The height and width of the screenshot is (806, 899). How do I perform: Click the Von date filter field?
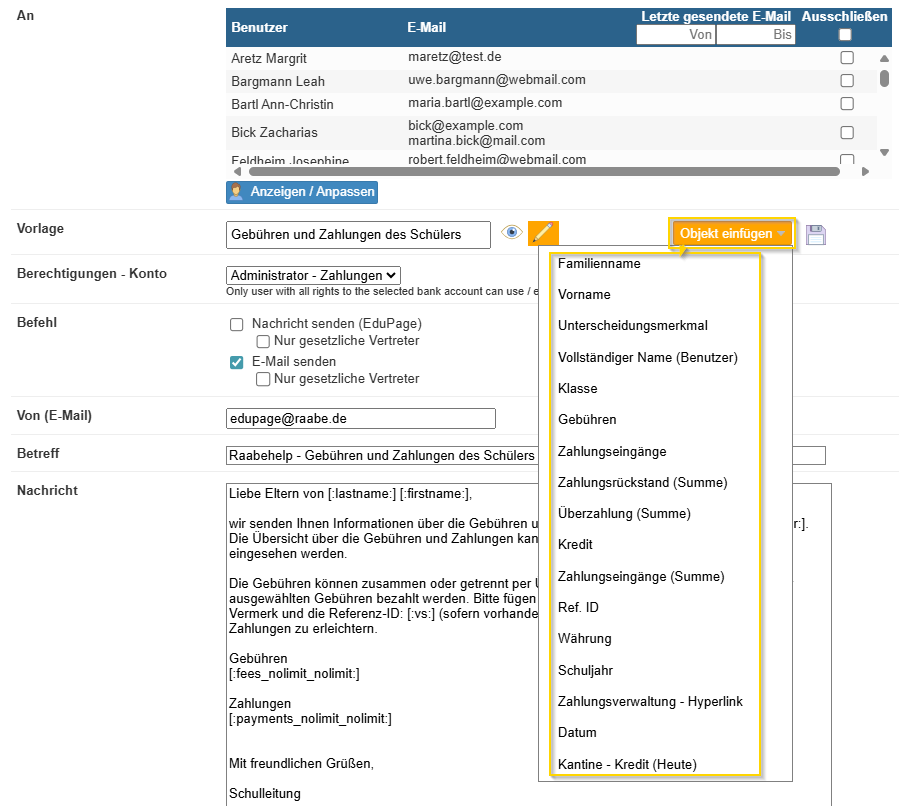(676, 35)
